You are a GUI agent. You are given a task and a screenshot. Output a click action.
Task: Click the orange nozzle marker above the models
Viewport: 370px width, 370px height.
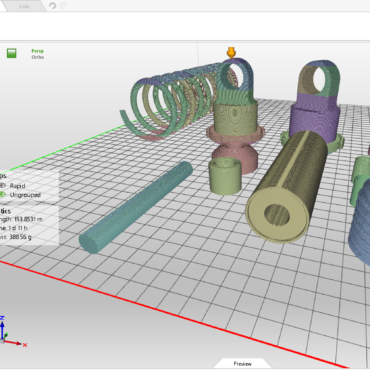pos(231,53)
